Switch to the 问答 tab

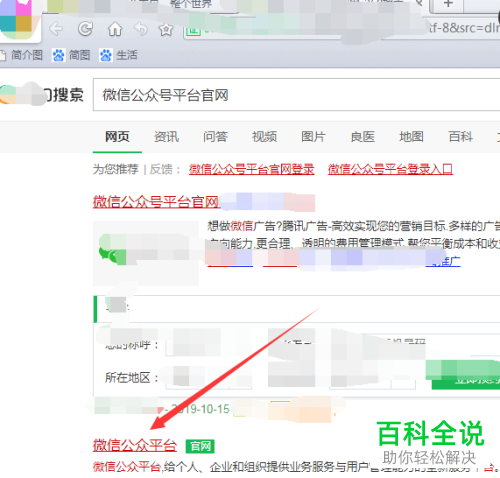(x=215, y=137)
